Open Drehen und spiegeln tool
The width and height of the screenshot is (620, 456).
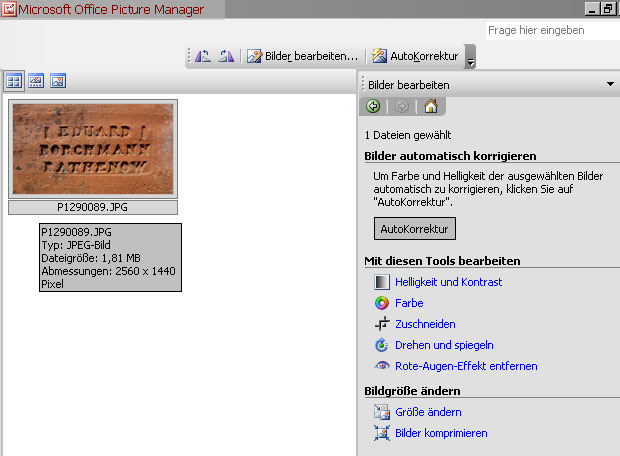pos(444,345)
